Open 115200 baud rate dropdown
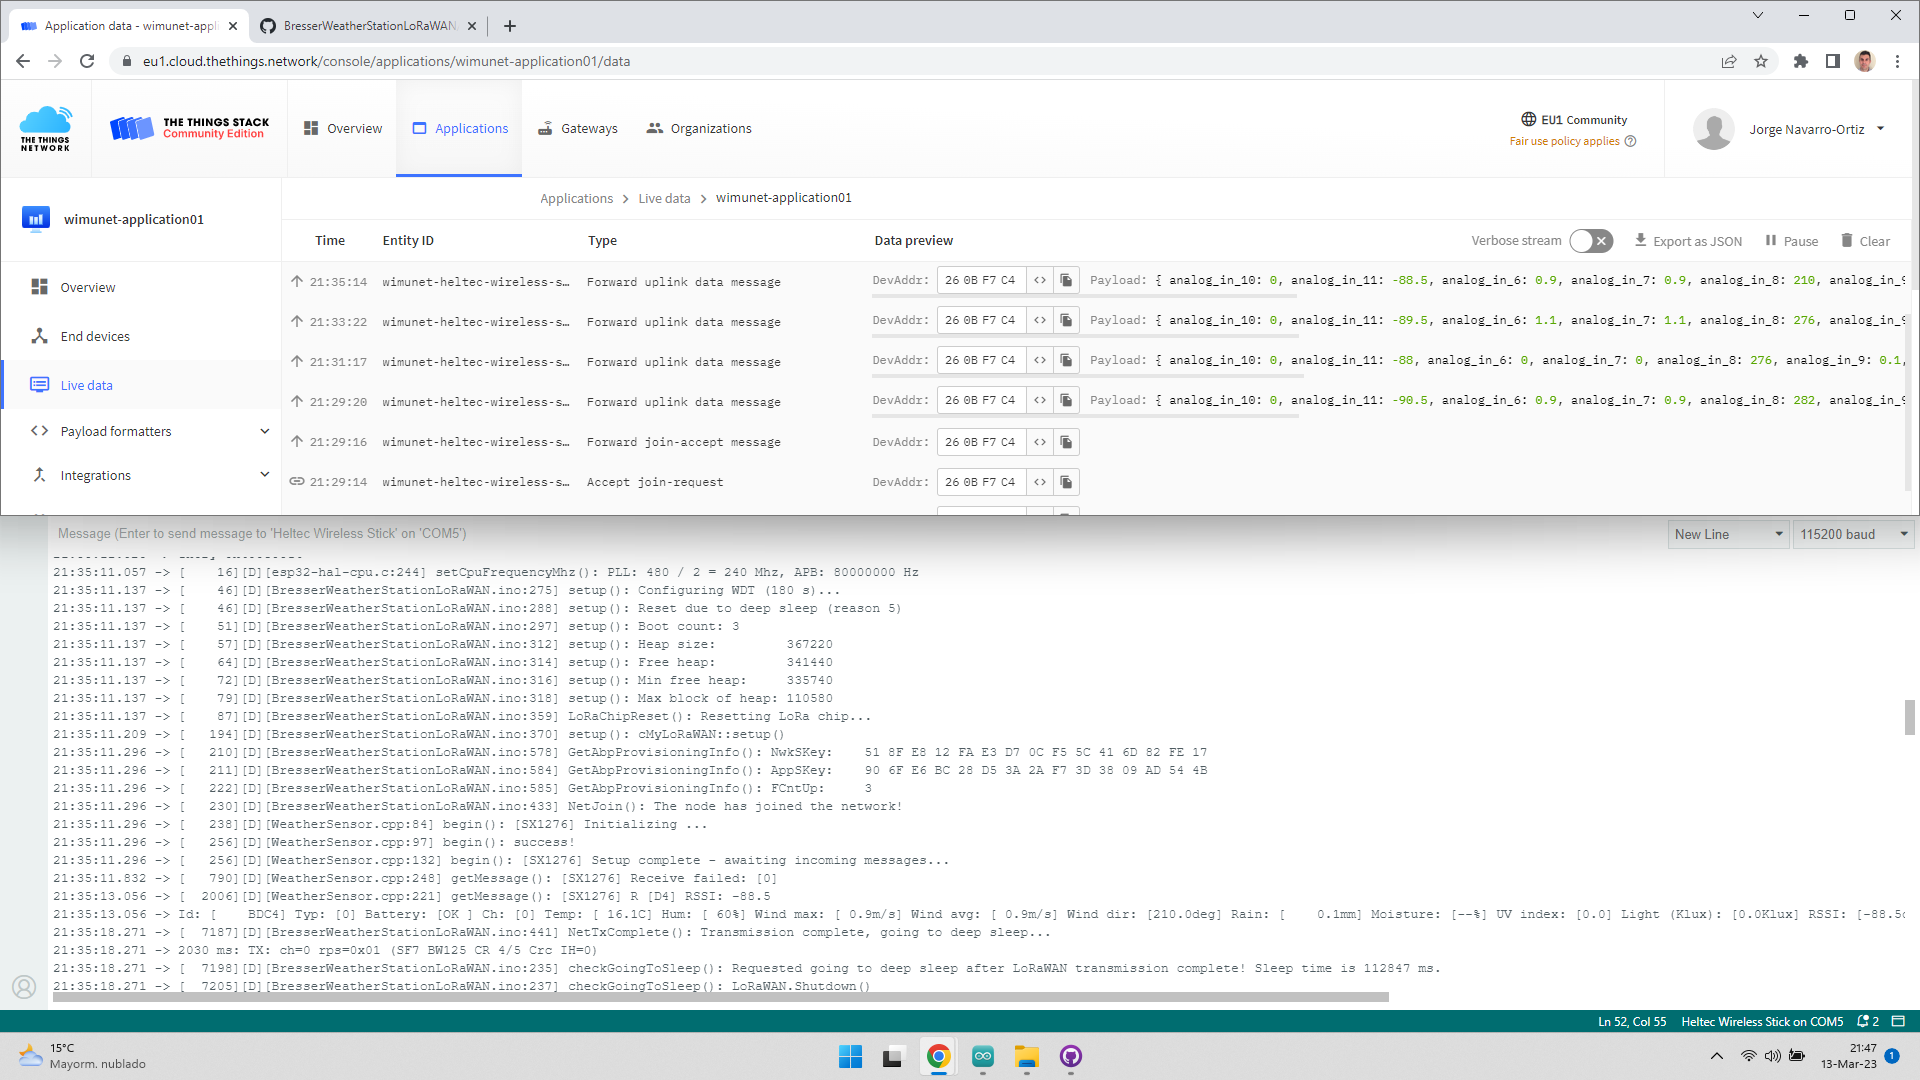1920x1080 pixels. (1854, 534)
